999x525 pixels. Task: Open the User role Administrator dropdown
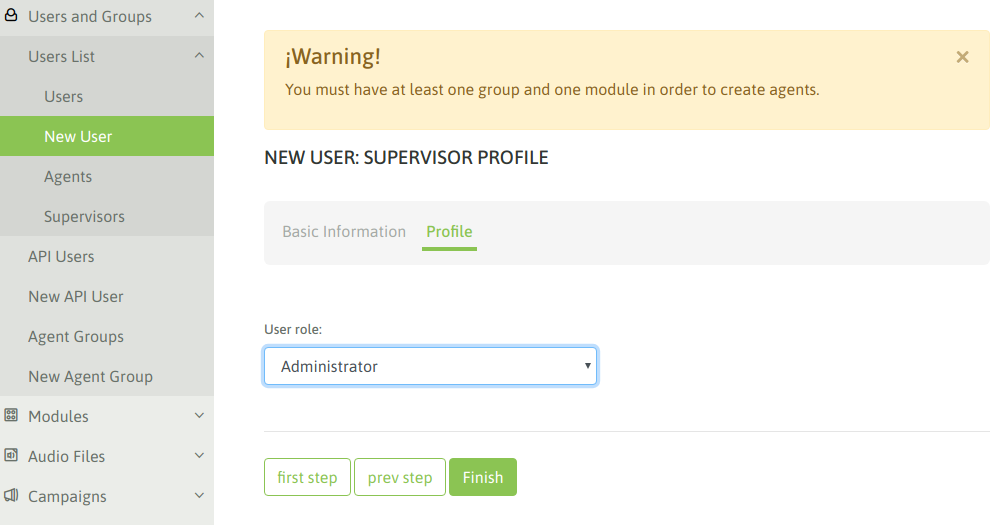coord(430,366)
